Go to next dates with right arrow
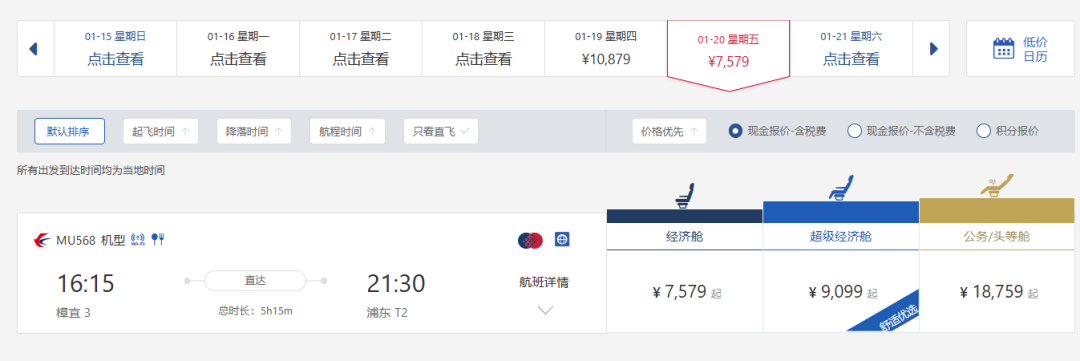The image size is (1080, 361). 934,49
